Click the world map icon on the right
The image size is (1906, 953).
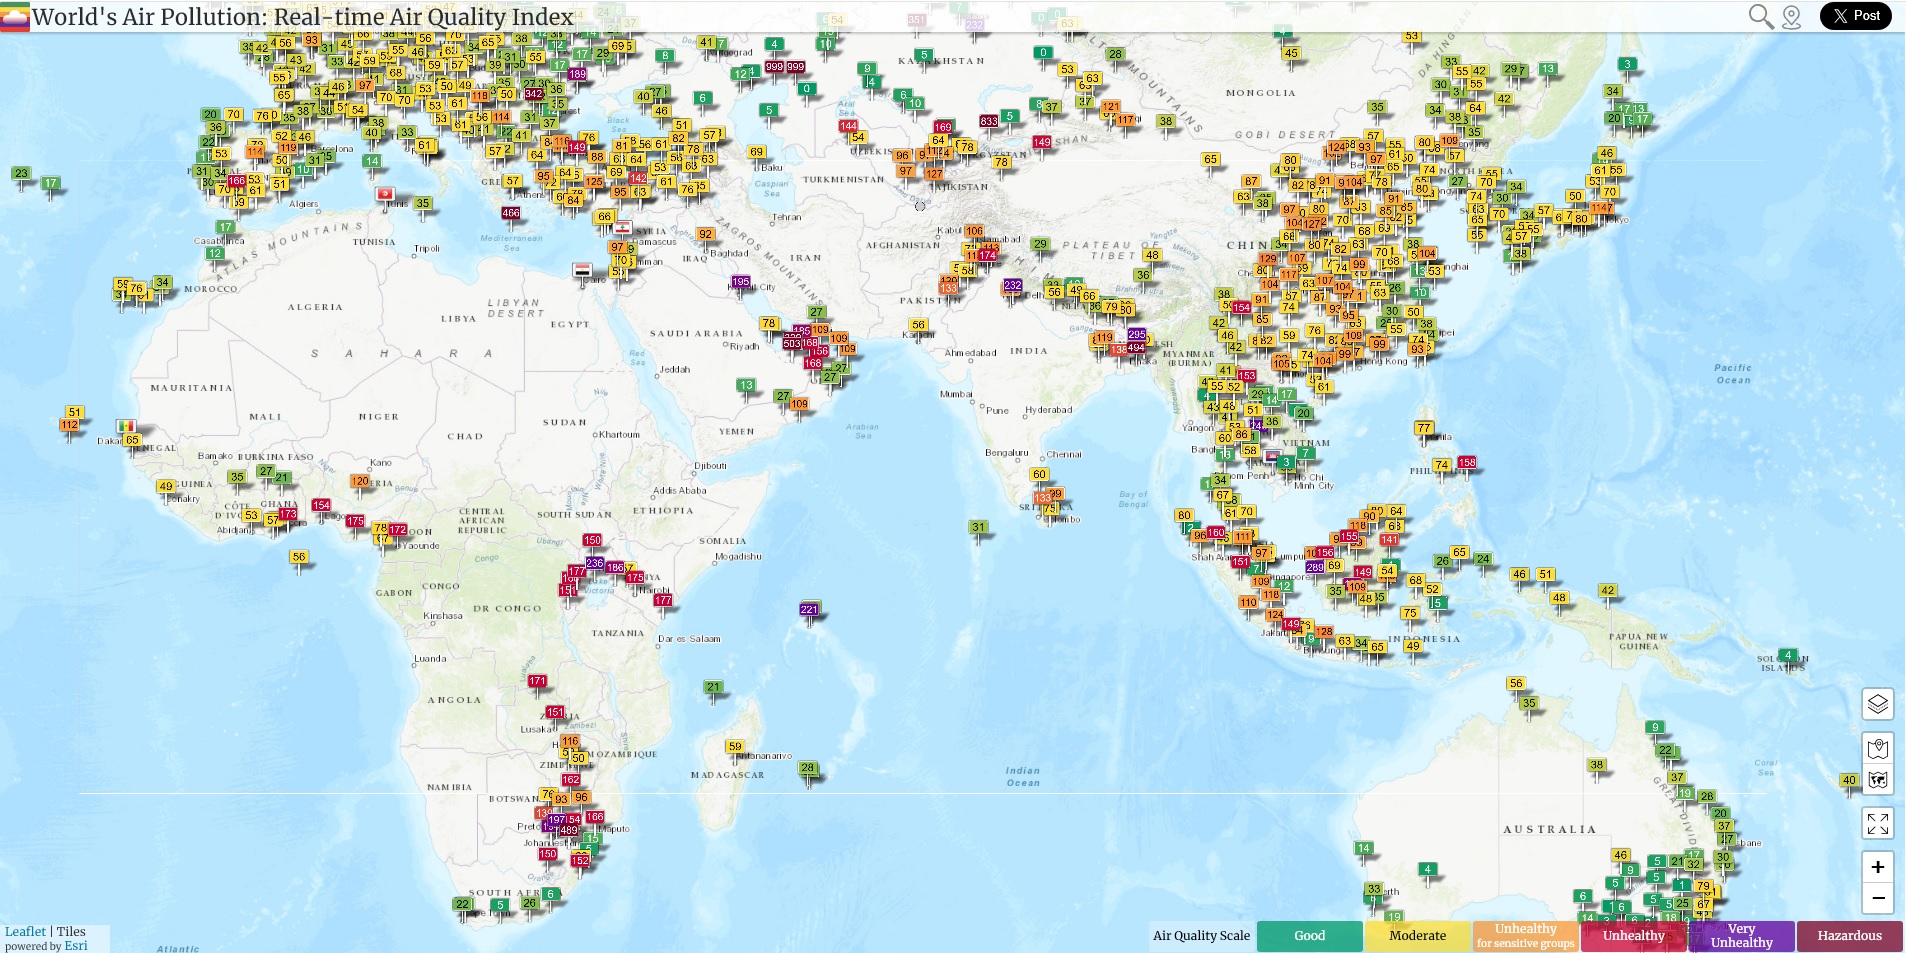[x=1878, y=780]
